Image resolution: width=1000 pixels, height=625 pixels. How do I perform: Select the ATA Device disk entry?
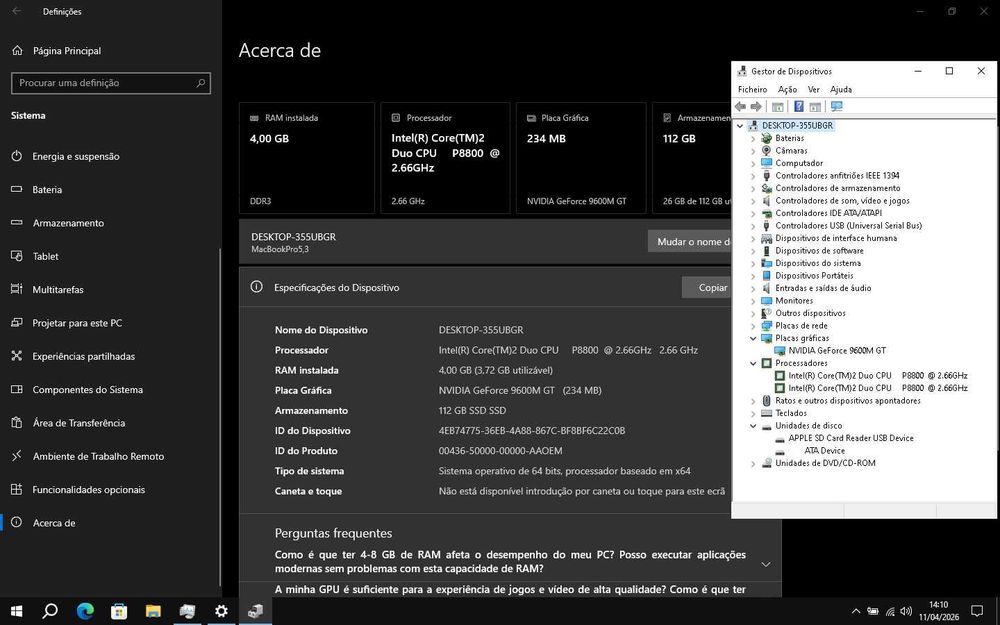[824, 451]
